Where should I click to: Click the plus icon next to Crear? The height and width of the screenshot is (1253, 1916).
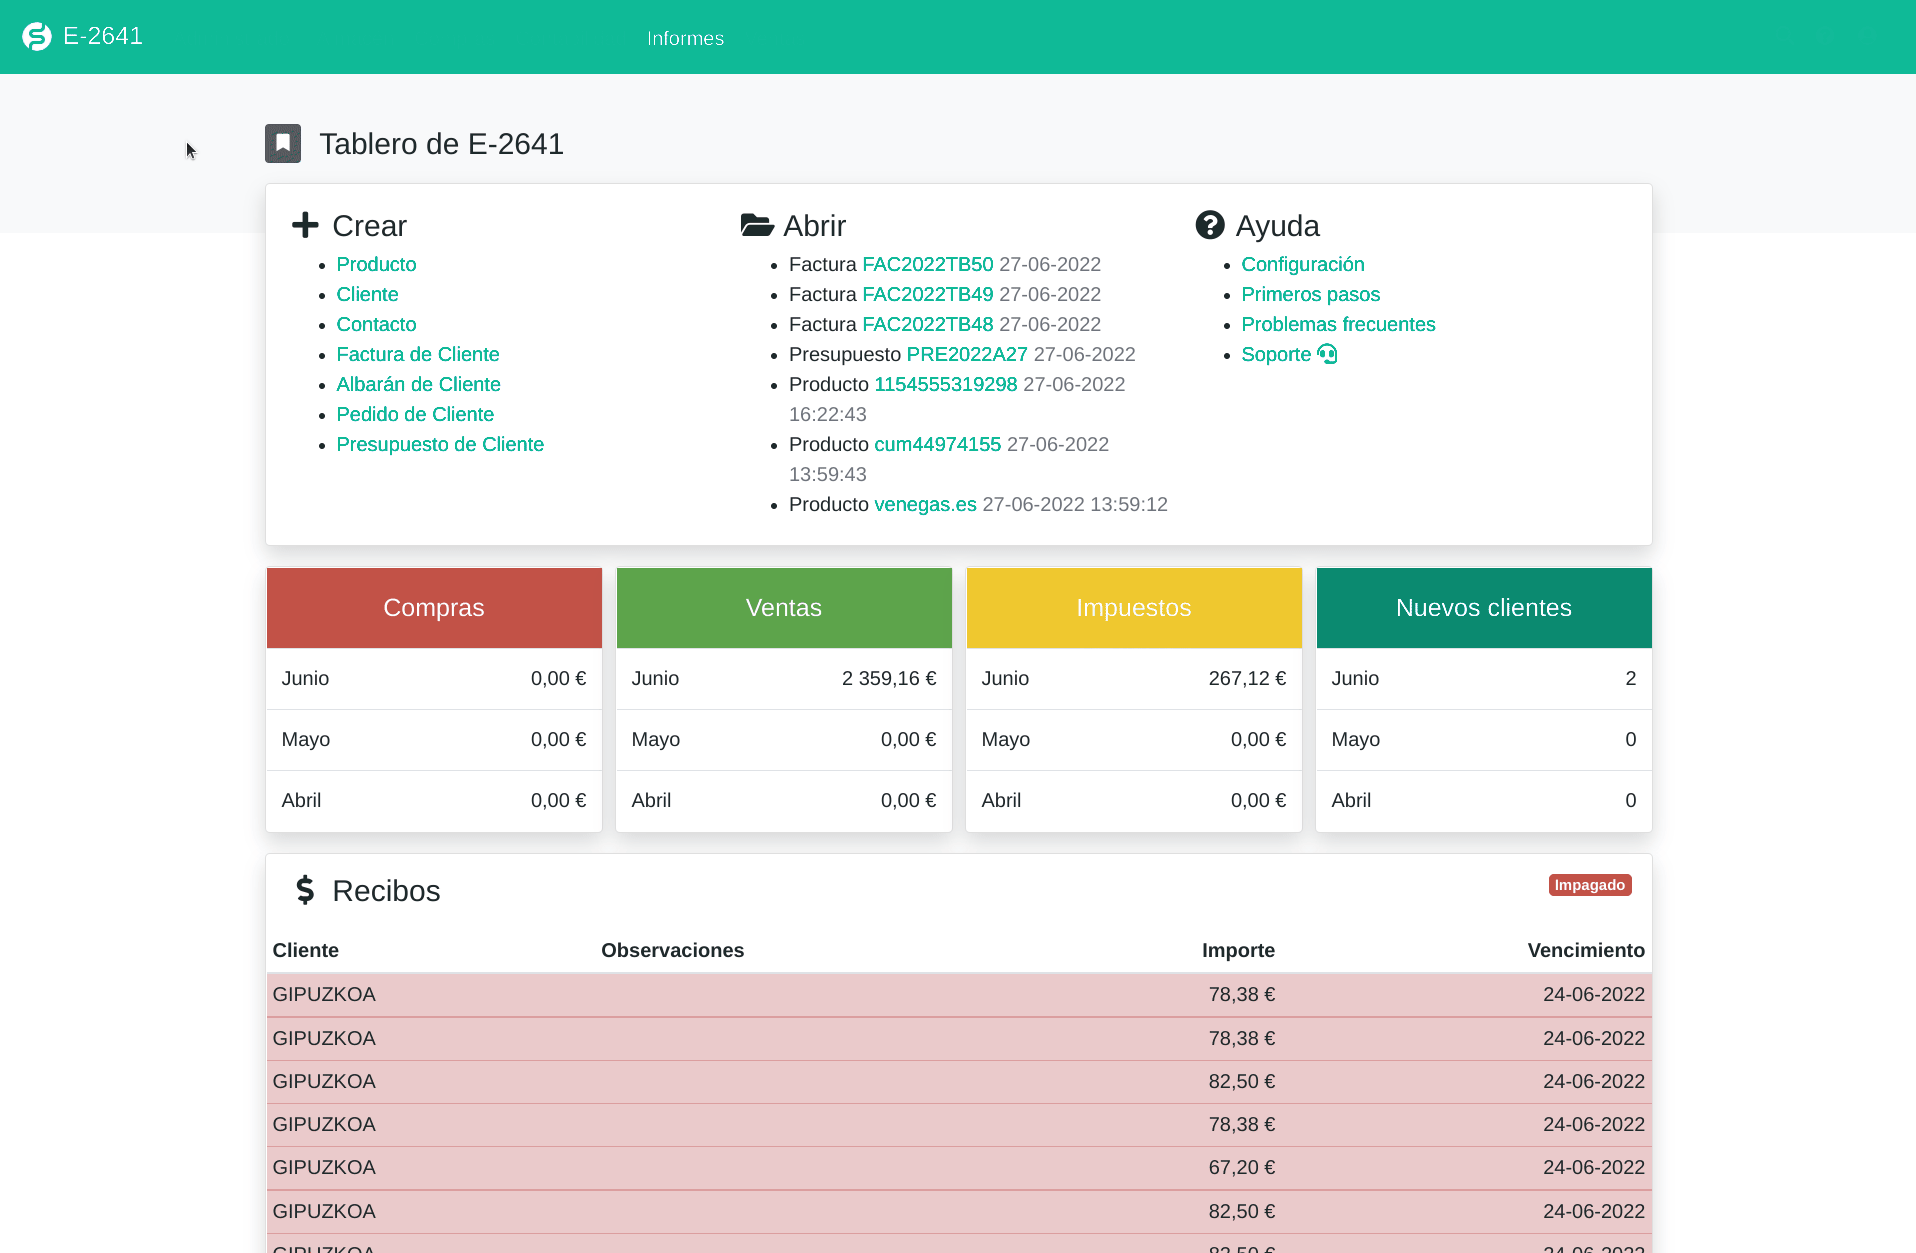[305, 225]
